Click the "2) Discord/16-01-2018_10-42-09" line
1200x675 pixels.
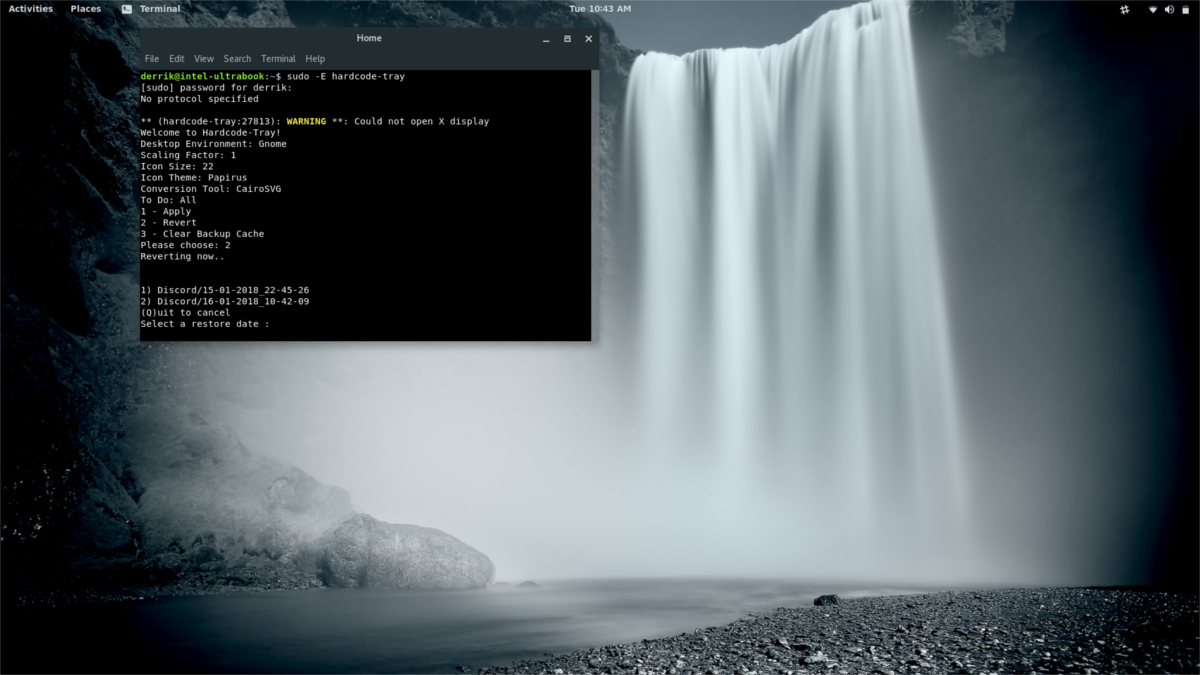click(225, 301)
